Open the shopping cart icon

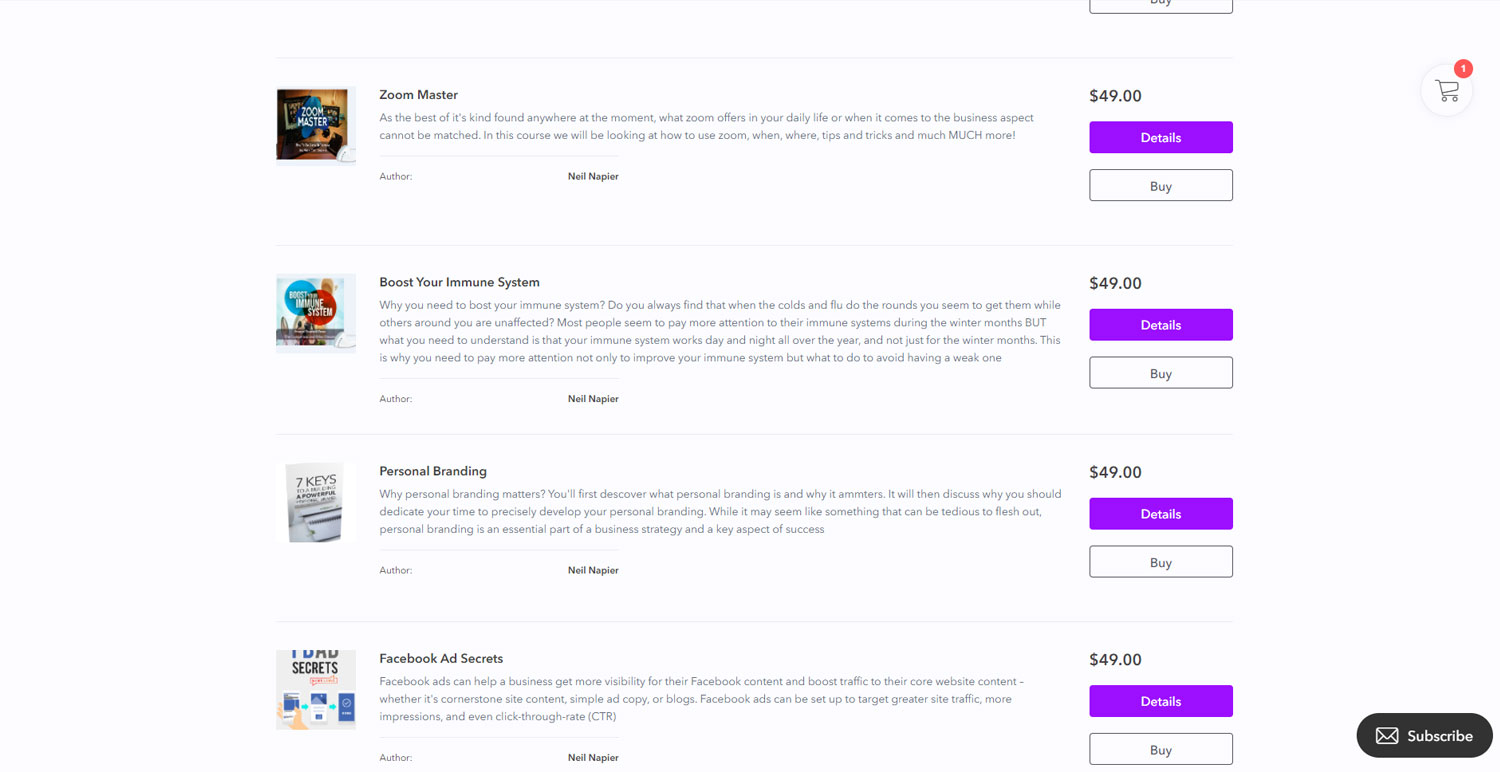coord(1446,91)
